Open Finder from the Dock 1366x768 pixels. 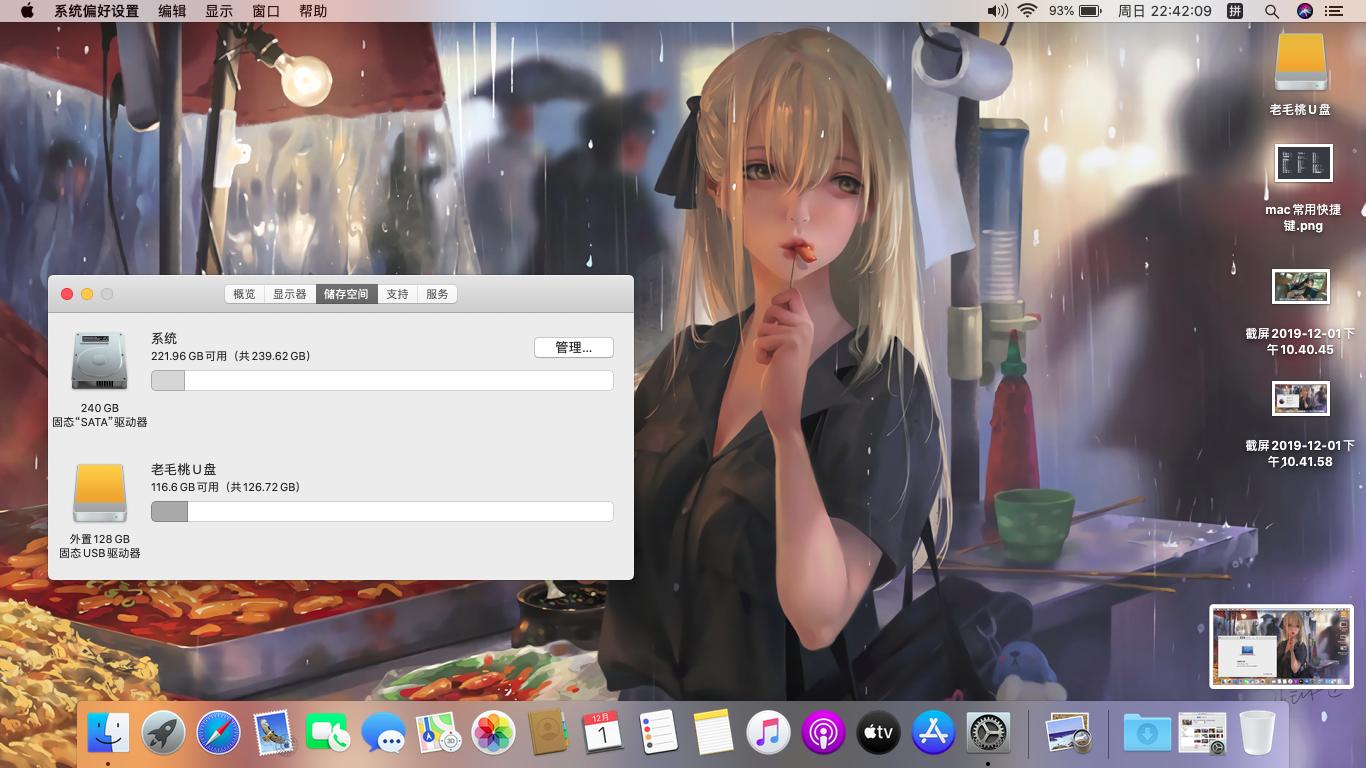pyautogui.click(x=108, y=733)
